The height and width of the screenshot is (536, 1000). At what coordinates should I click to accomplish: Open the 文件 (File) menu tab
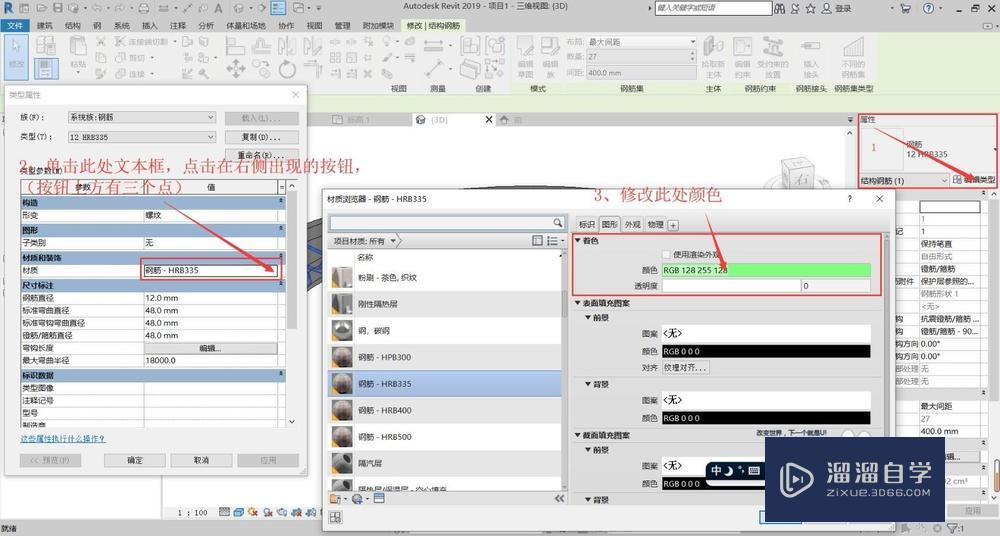[x=15, y=26]
